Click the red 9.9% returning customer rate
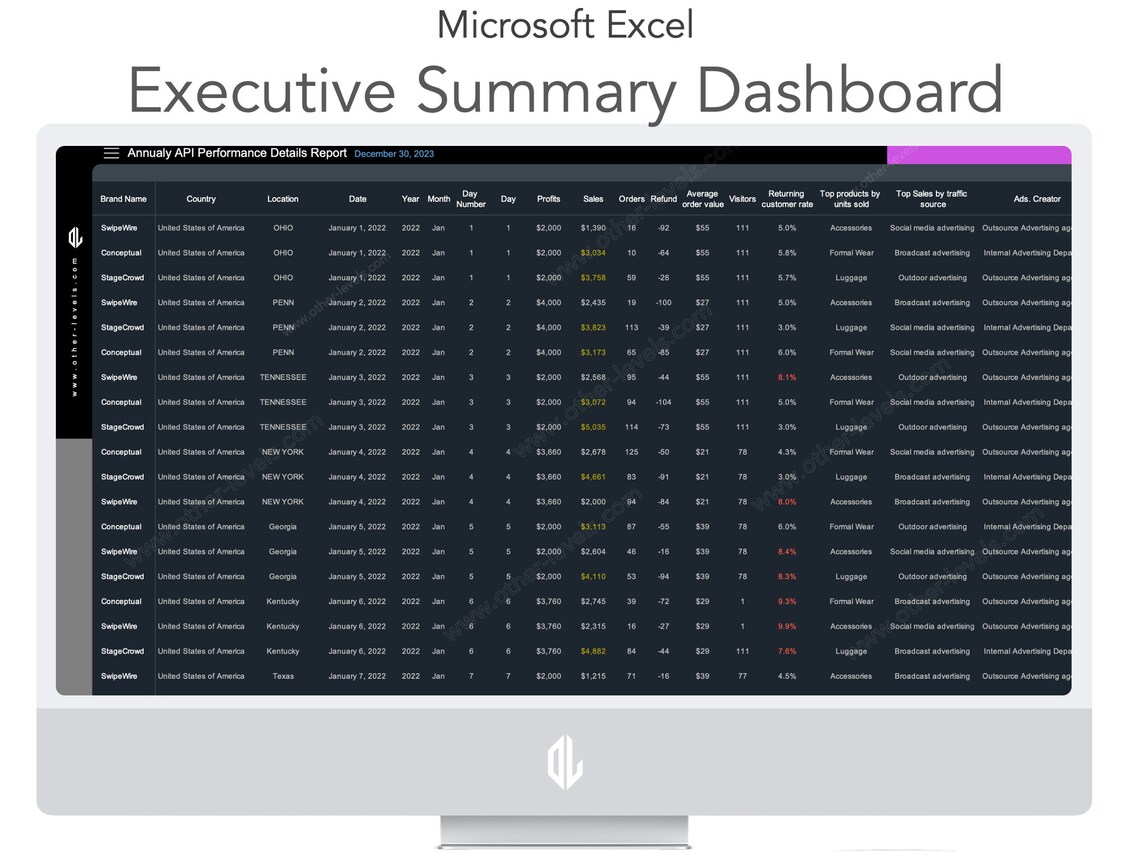This screenshot has width=1140, height=855. [x=787, y=627]
